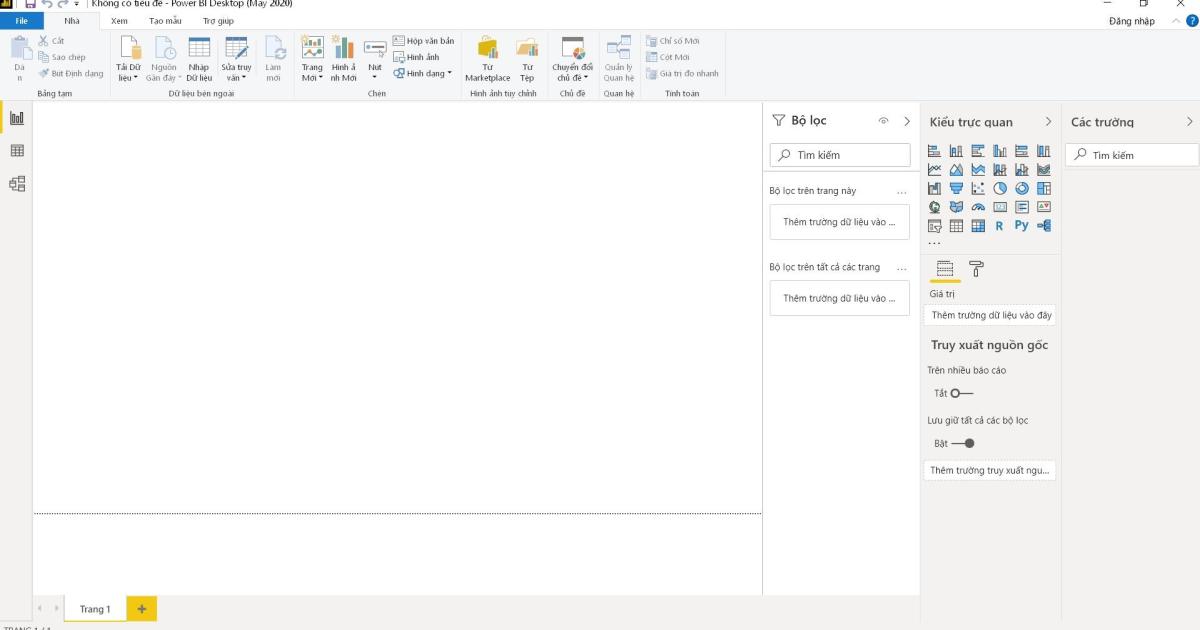Open Chuyển đổi chủ đề dropdown
Image resolution: width=1200 pixels, height=630 pixels.
coord(572,61)
